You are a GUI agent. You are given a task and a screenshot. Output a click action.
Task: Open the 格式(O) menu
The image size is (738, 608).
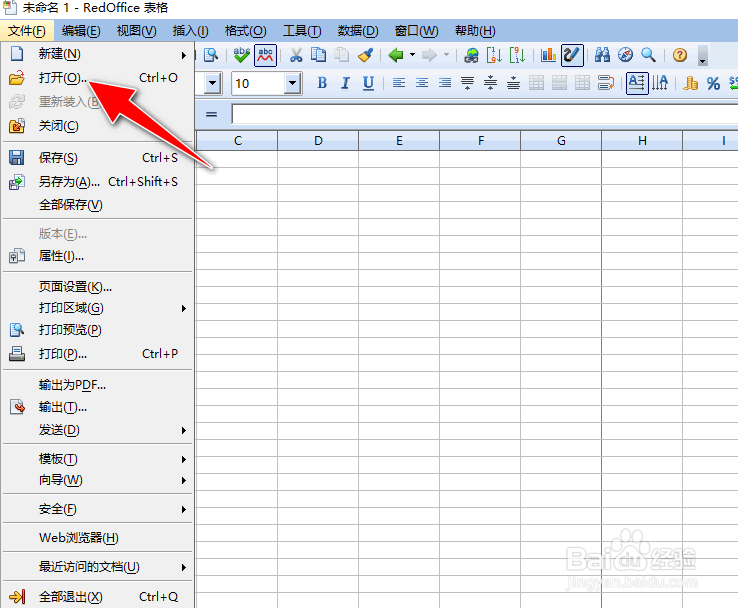(246, 31)
